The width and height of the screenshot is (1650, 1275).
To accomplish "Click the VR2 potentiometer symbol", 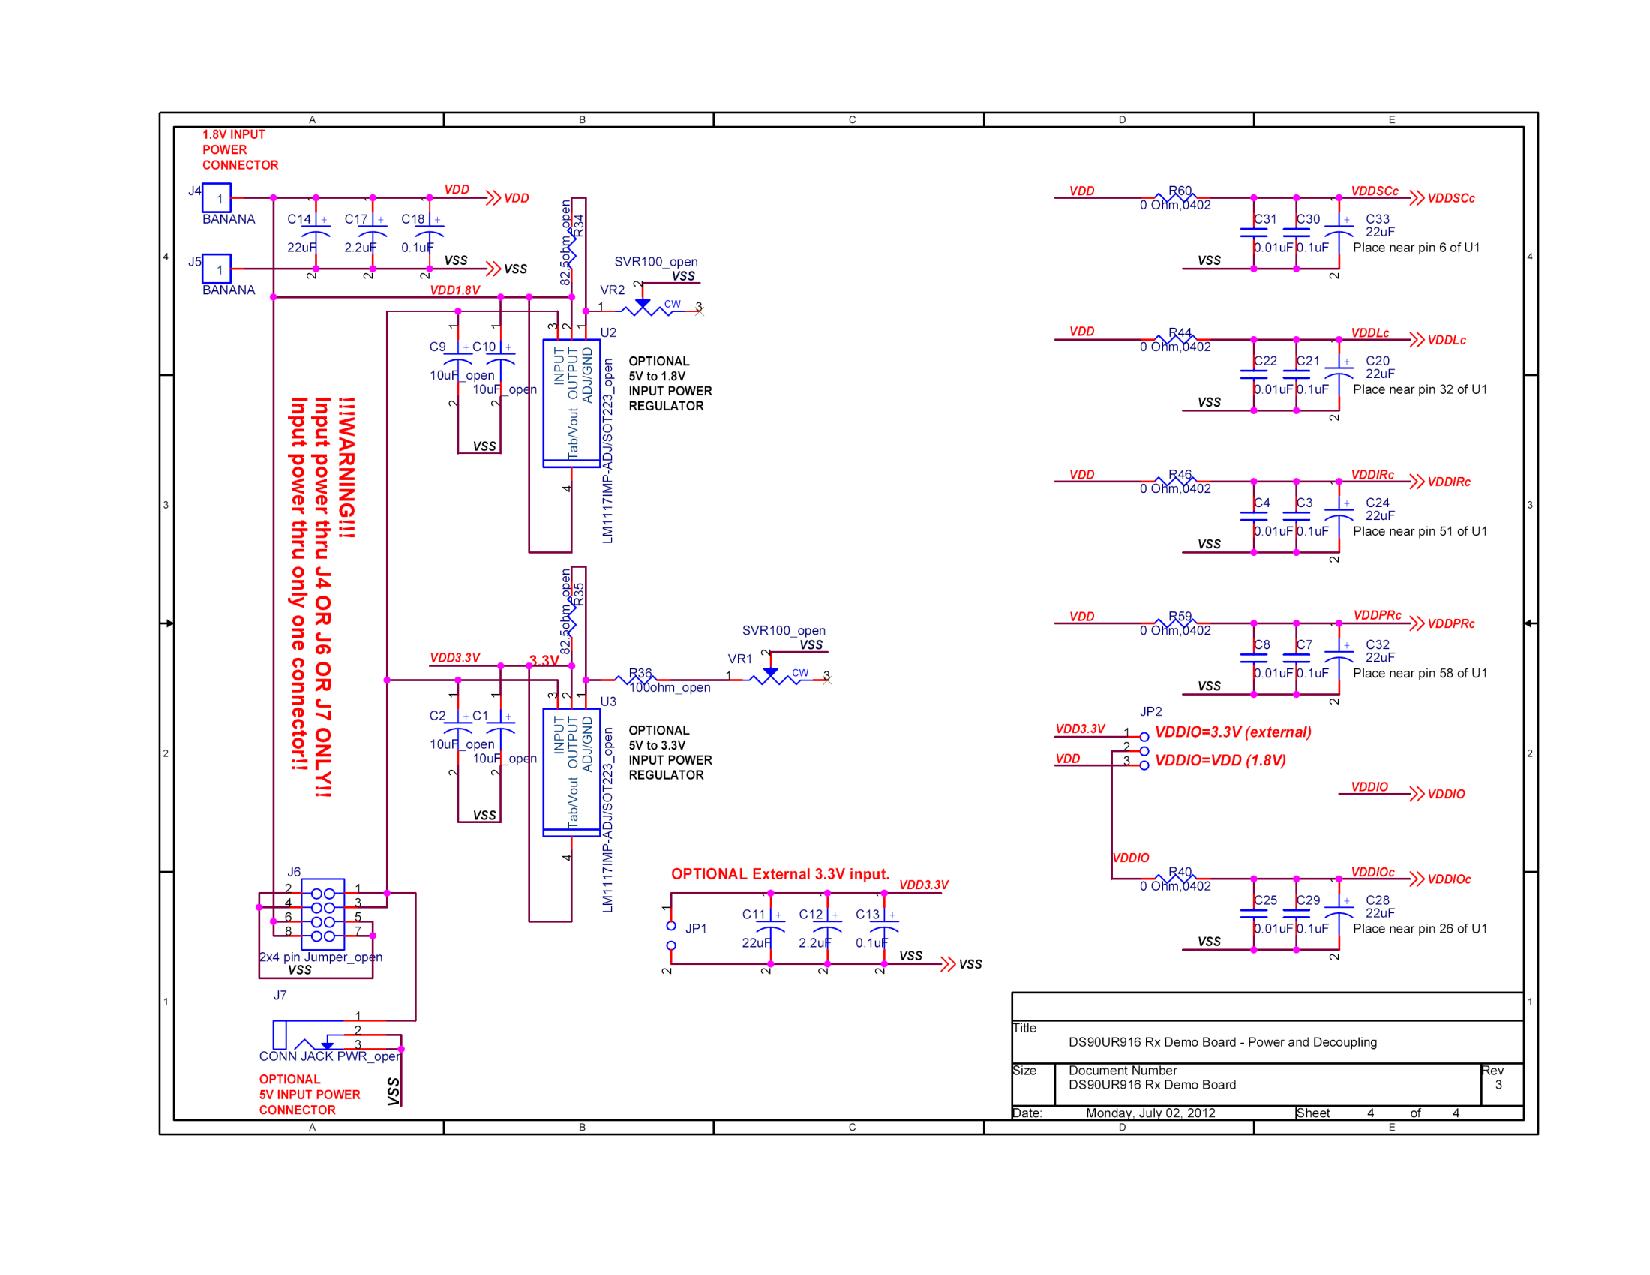I will click(x=643, y=306).
